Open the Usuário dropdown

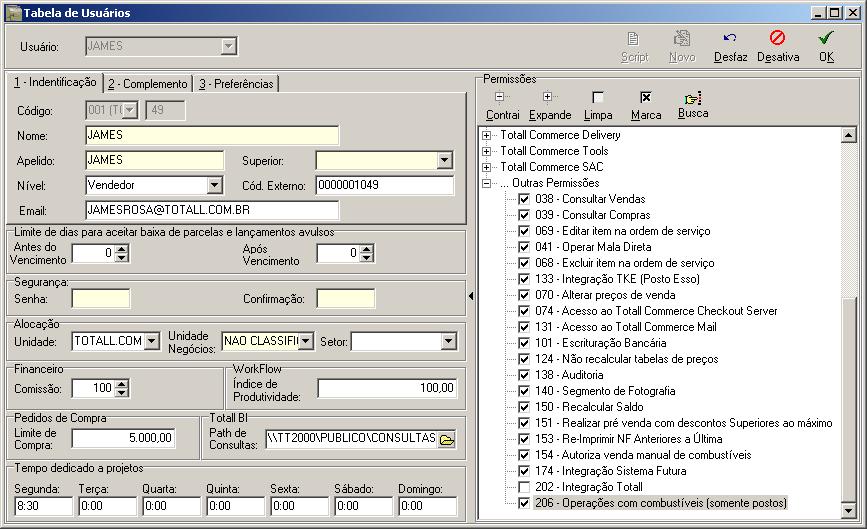tap(228, 46)
